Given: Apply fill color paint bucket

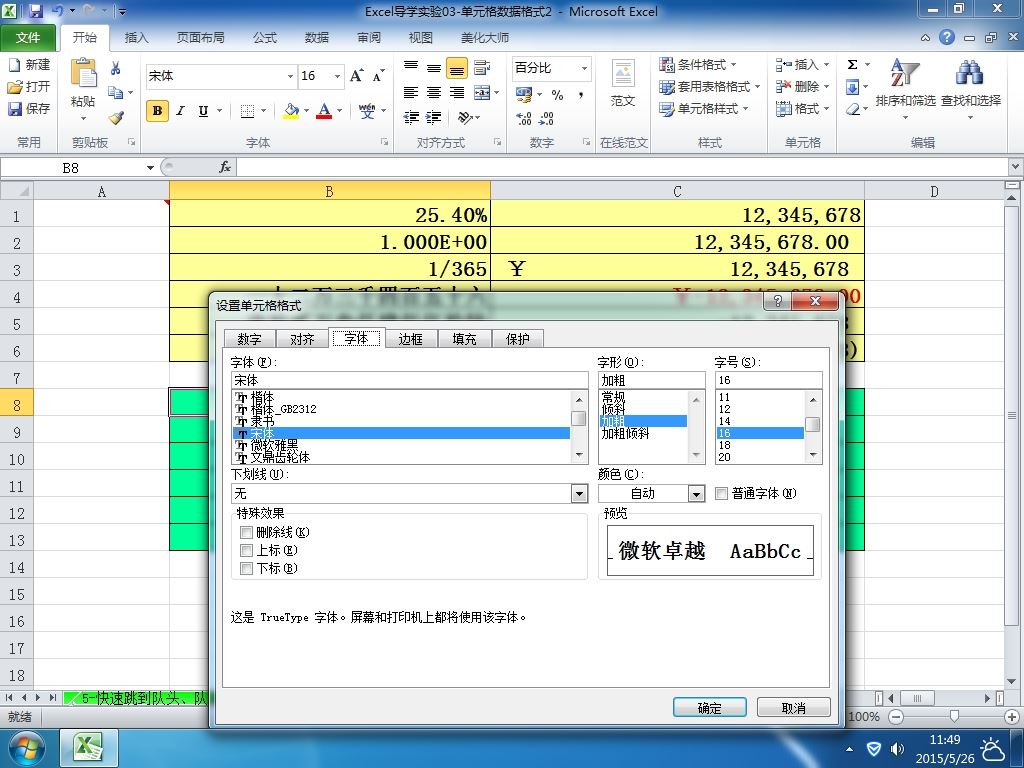Looking at the screenshot, I should [291, 111].
